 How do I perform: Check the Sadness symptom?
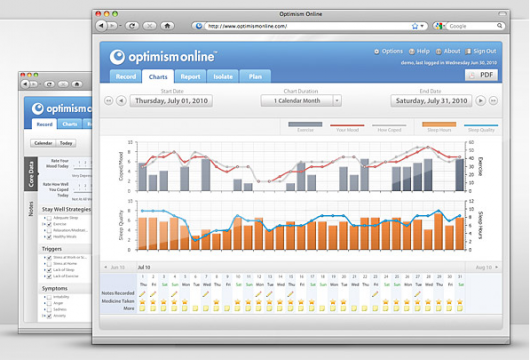49,310
